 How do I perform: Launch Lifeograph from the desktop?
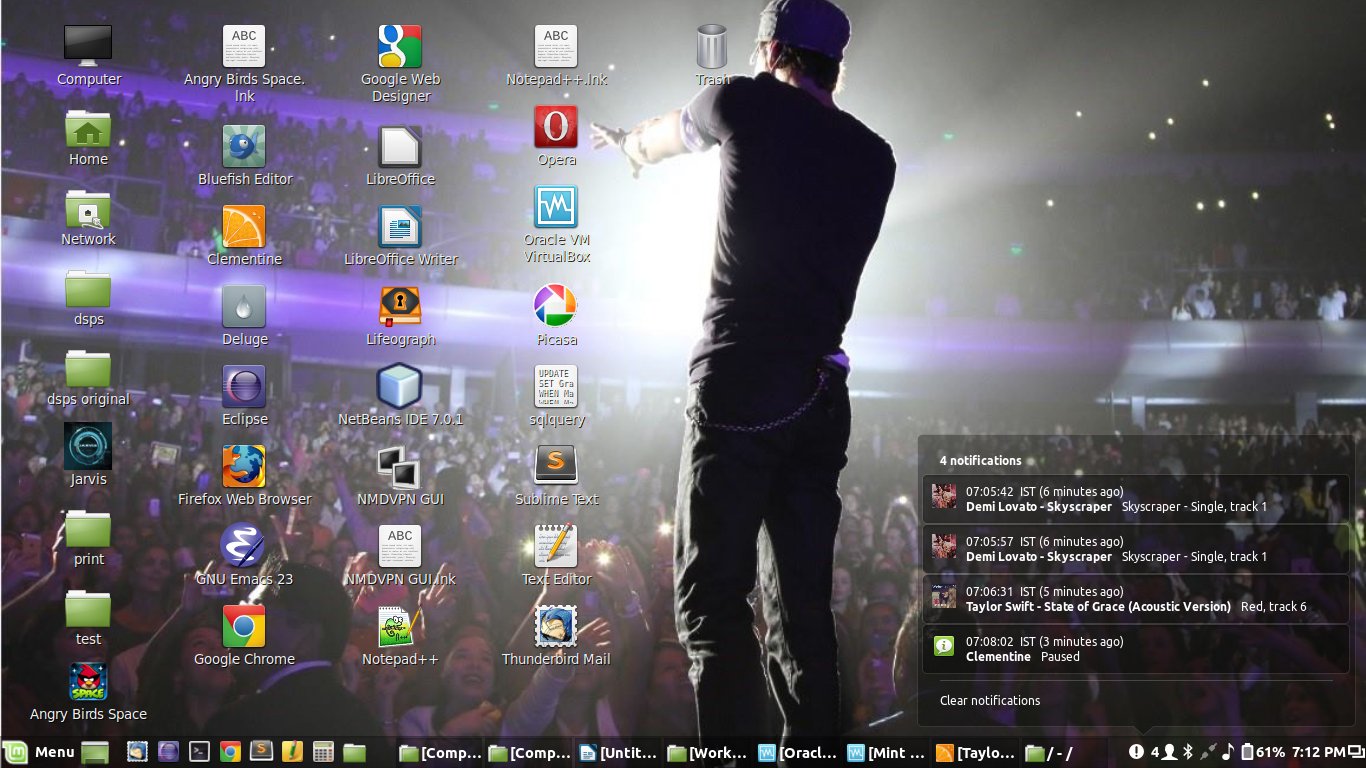click(400, 307)
